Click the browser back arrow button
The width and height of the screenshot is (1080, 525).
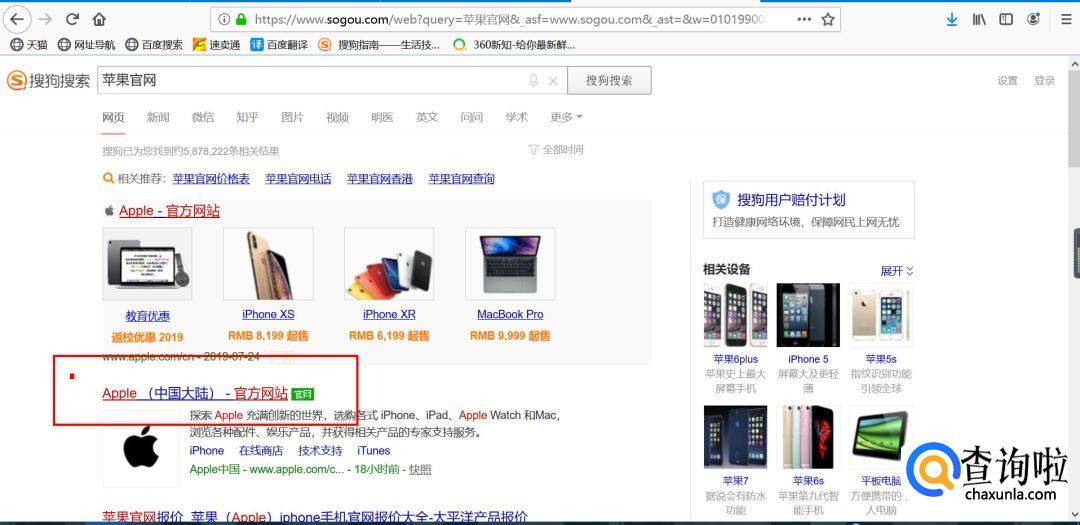click(x=17, y=19)
